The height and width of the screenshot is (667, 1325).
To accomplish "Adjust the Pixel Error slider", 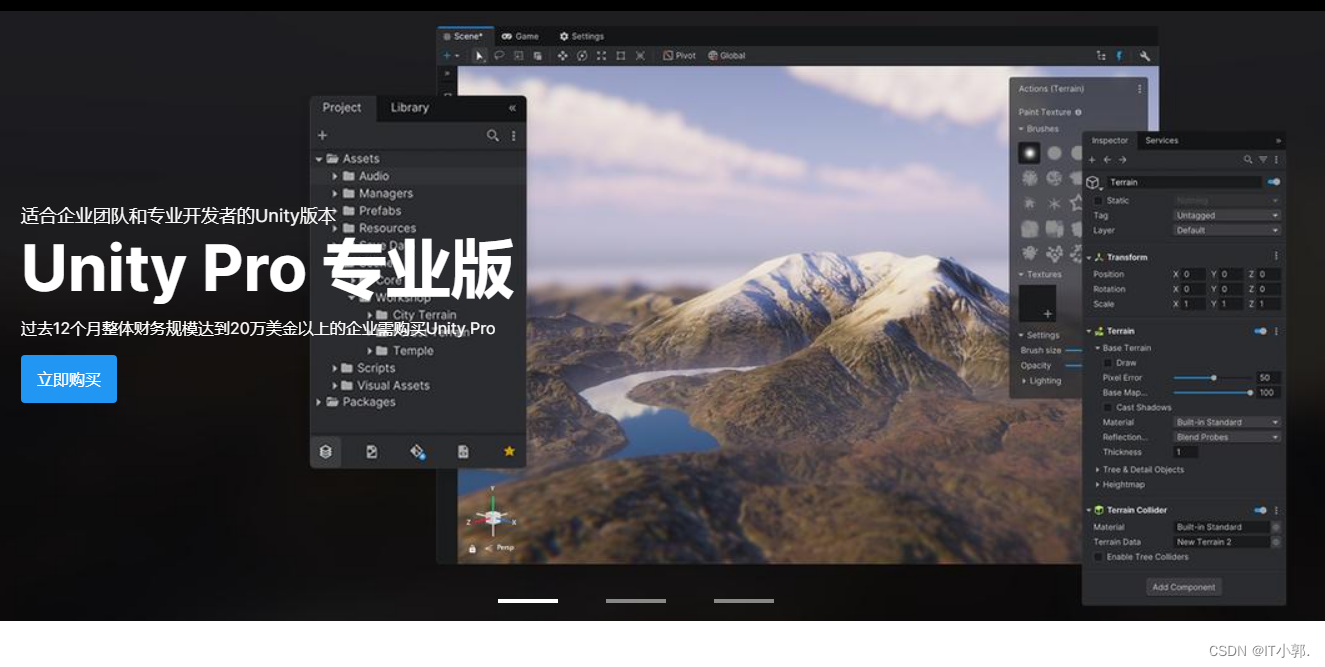I will click(x=1212, y=378).
